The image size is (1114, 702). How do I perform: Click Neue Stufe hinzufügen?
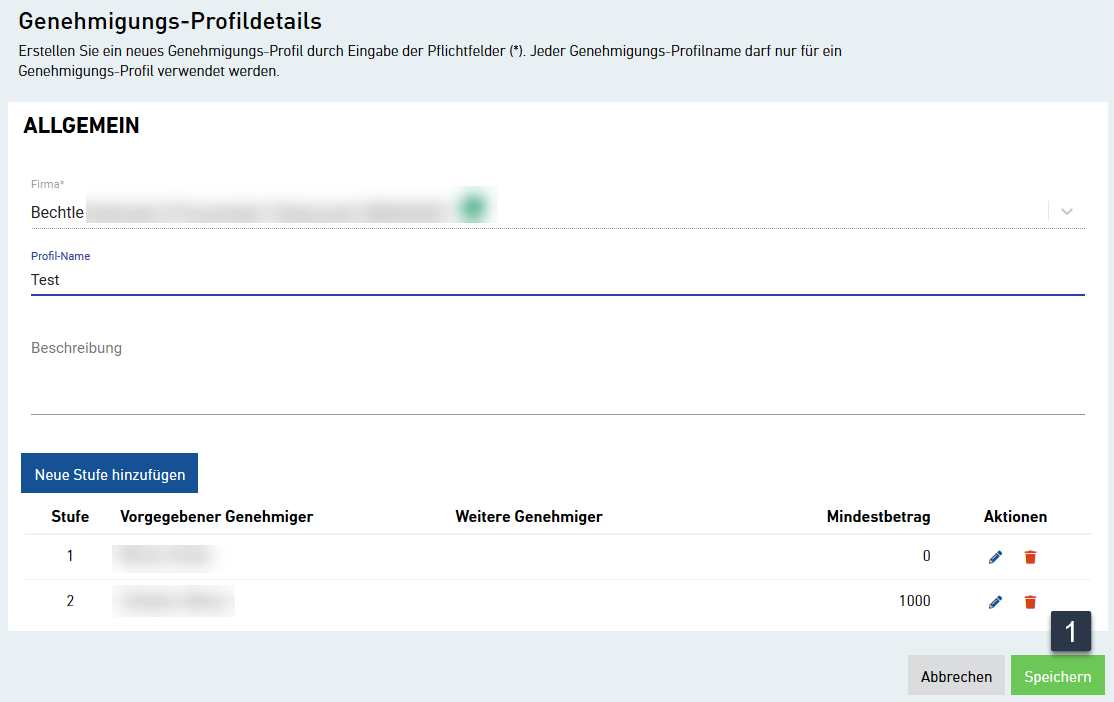tap(108, 472)
